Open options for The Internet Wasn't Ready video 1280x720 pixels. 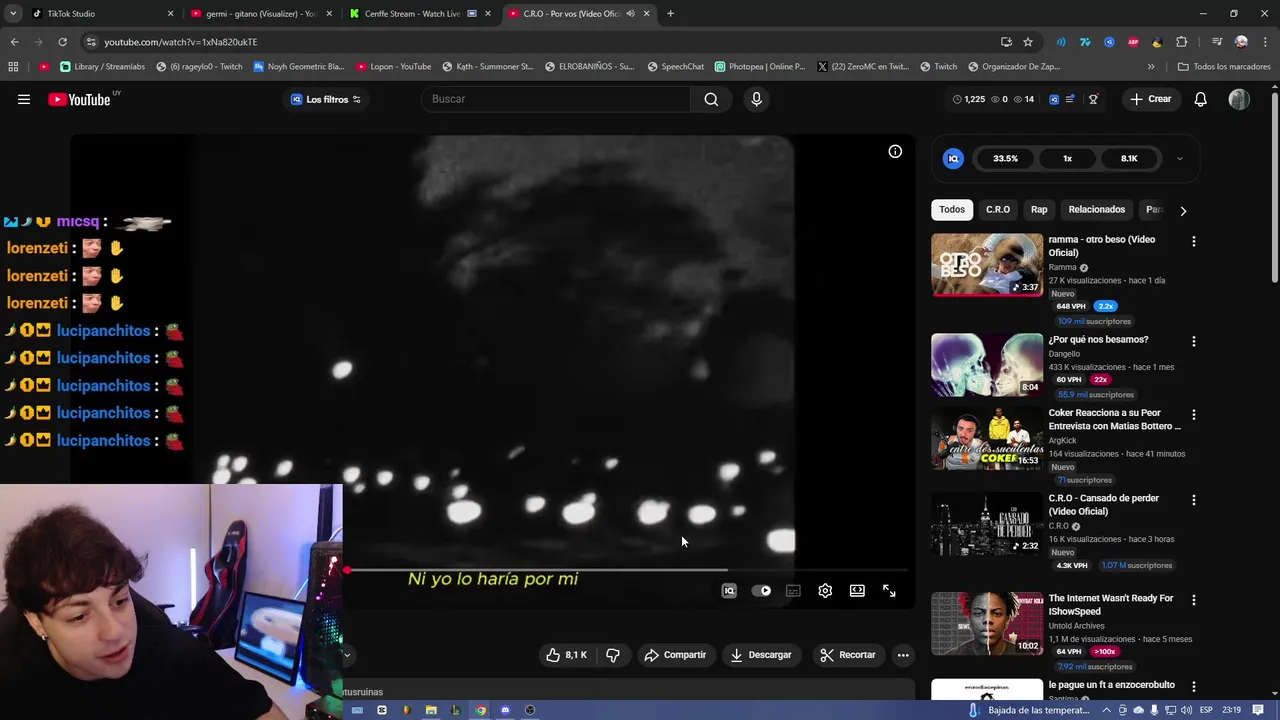(1193, 599)
